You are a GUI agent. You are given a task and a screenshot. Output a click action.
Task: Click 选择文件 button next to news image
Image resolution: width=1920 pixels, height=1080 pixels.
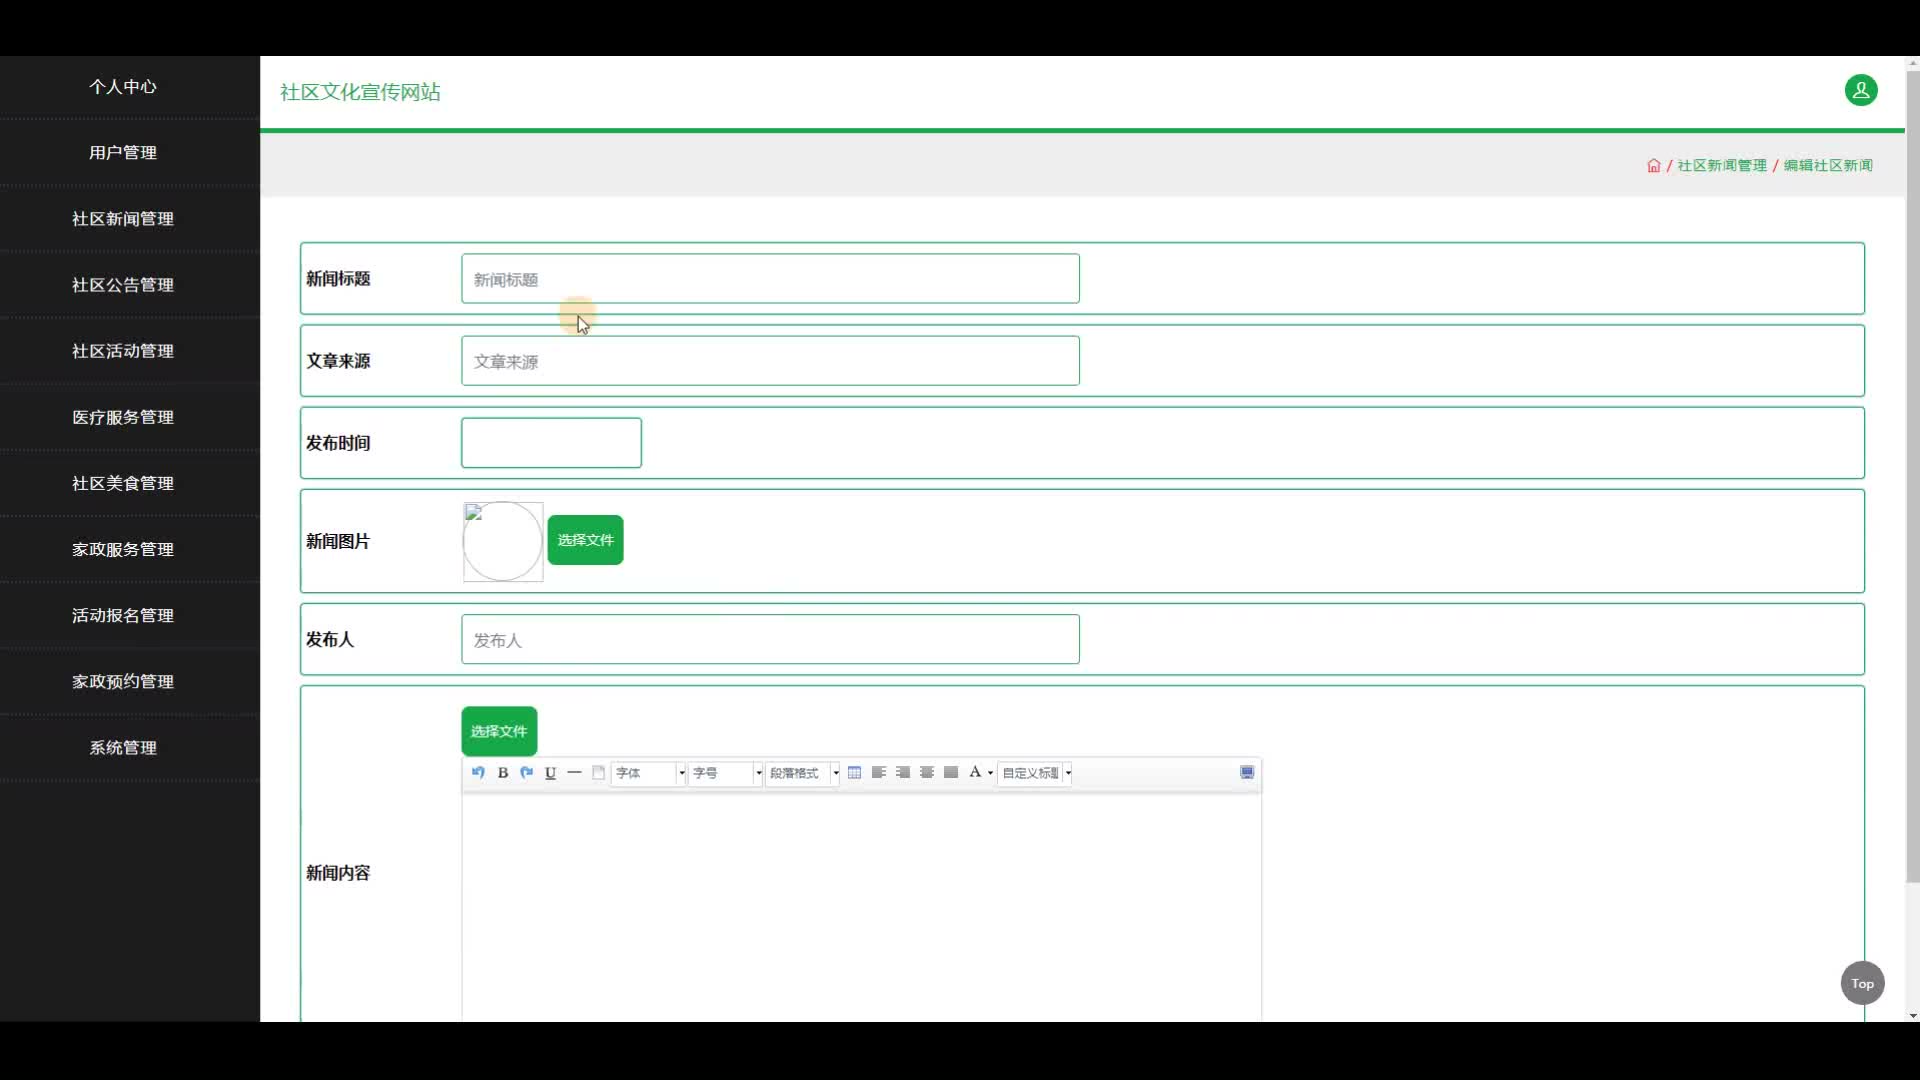585,540
